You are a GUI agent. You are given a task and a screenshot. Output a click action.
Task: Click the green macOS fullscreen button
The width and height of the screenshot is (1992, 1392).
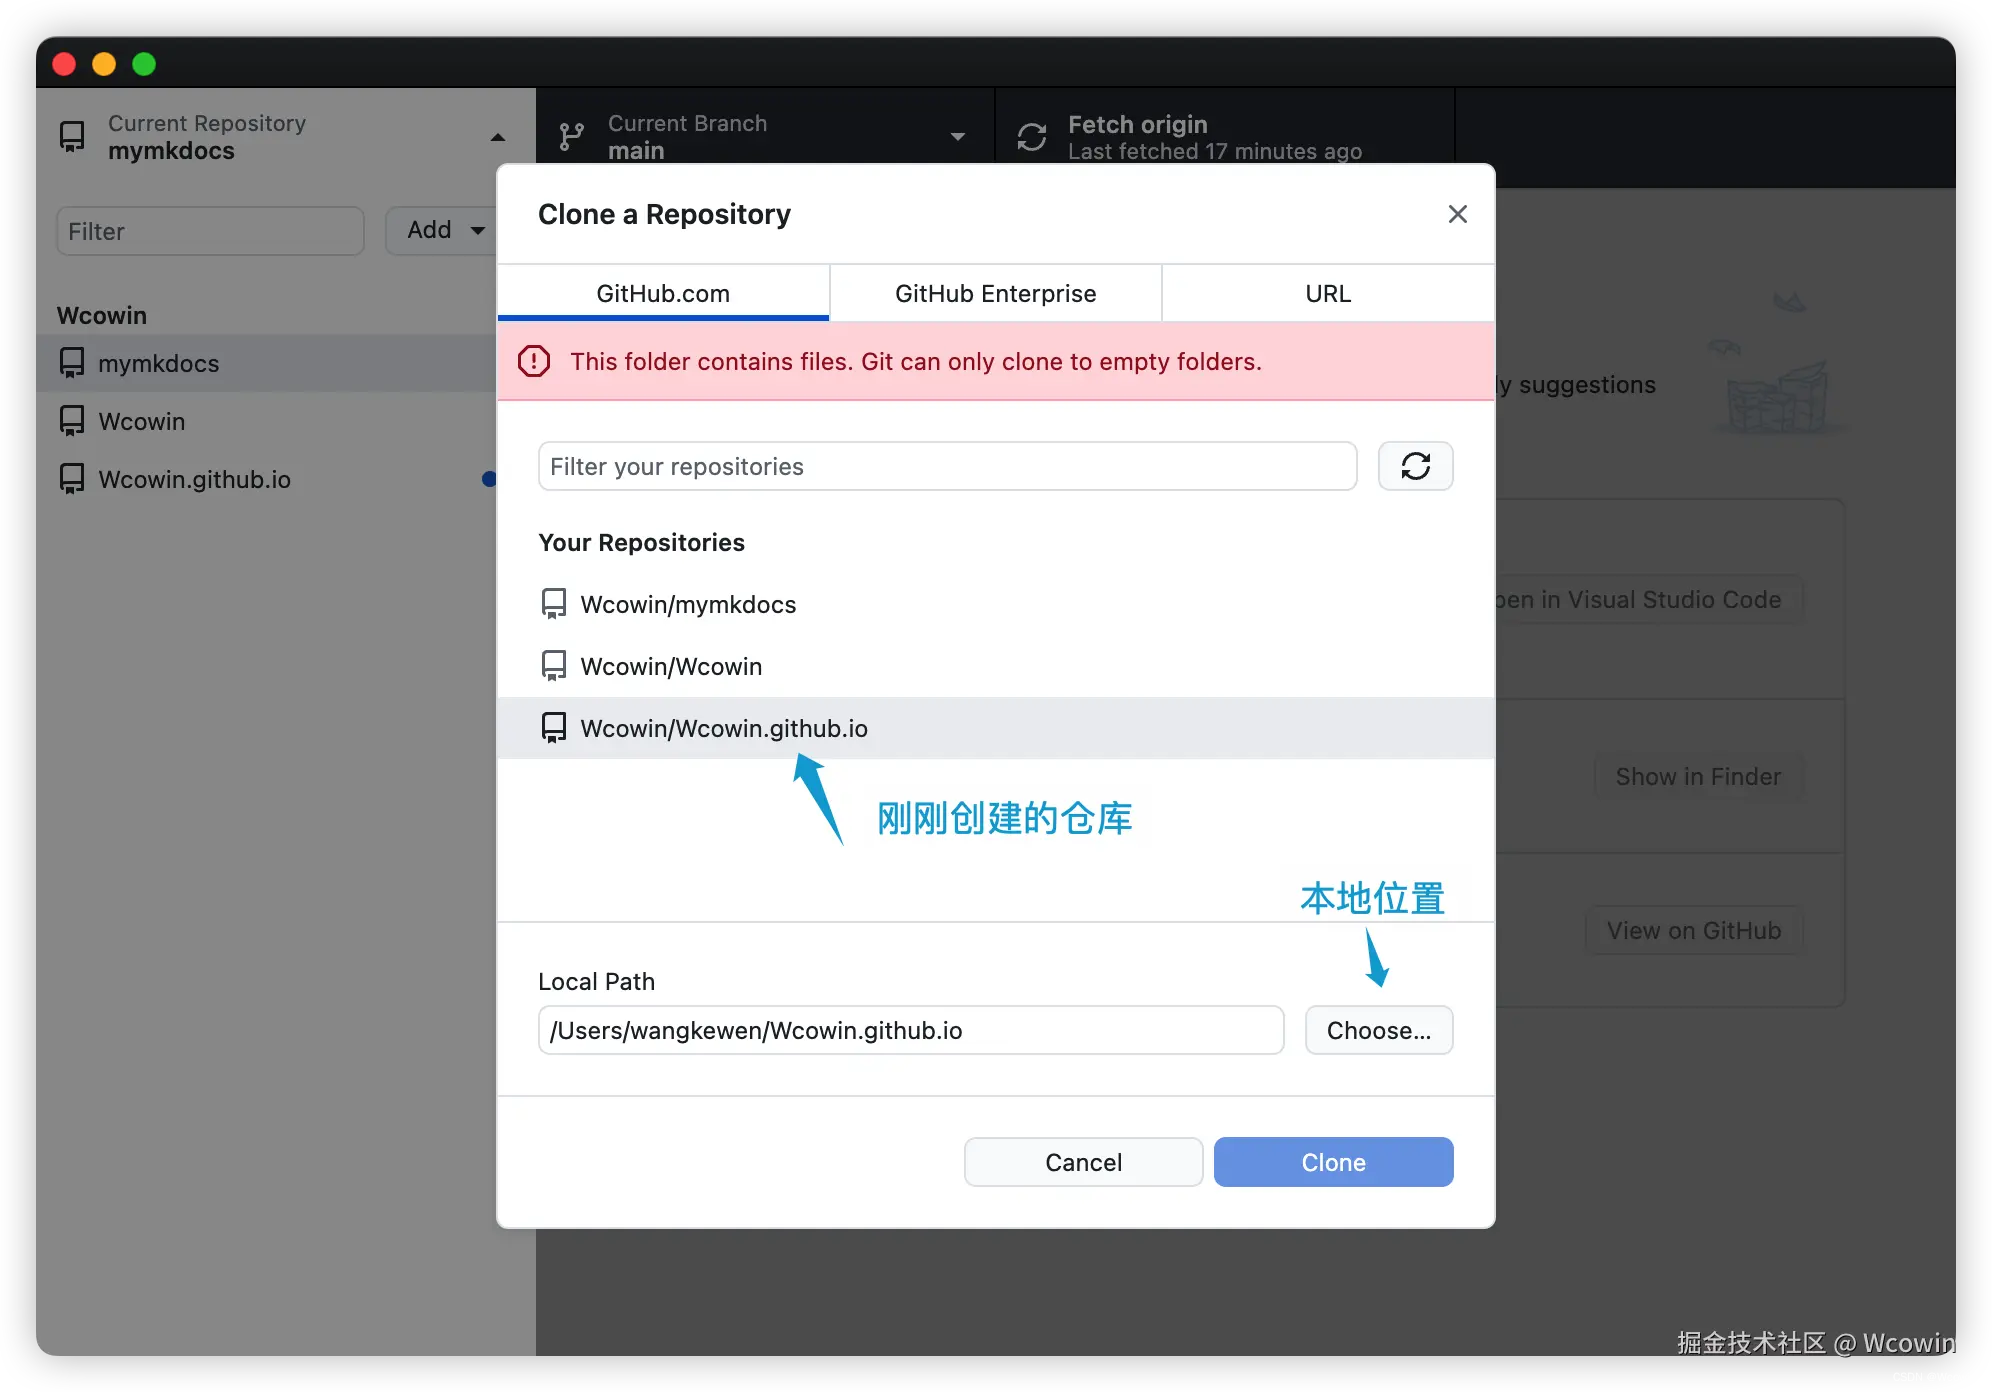tap(144, 64)
